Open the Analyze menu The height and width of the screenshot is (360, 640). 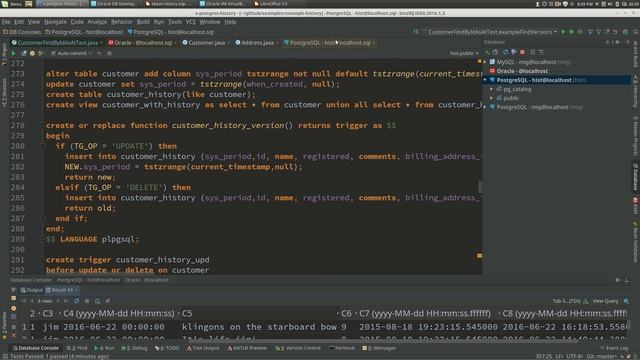pyautogui.click(x=97, y=22)
